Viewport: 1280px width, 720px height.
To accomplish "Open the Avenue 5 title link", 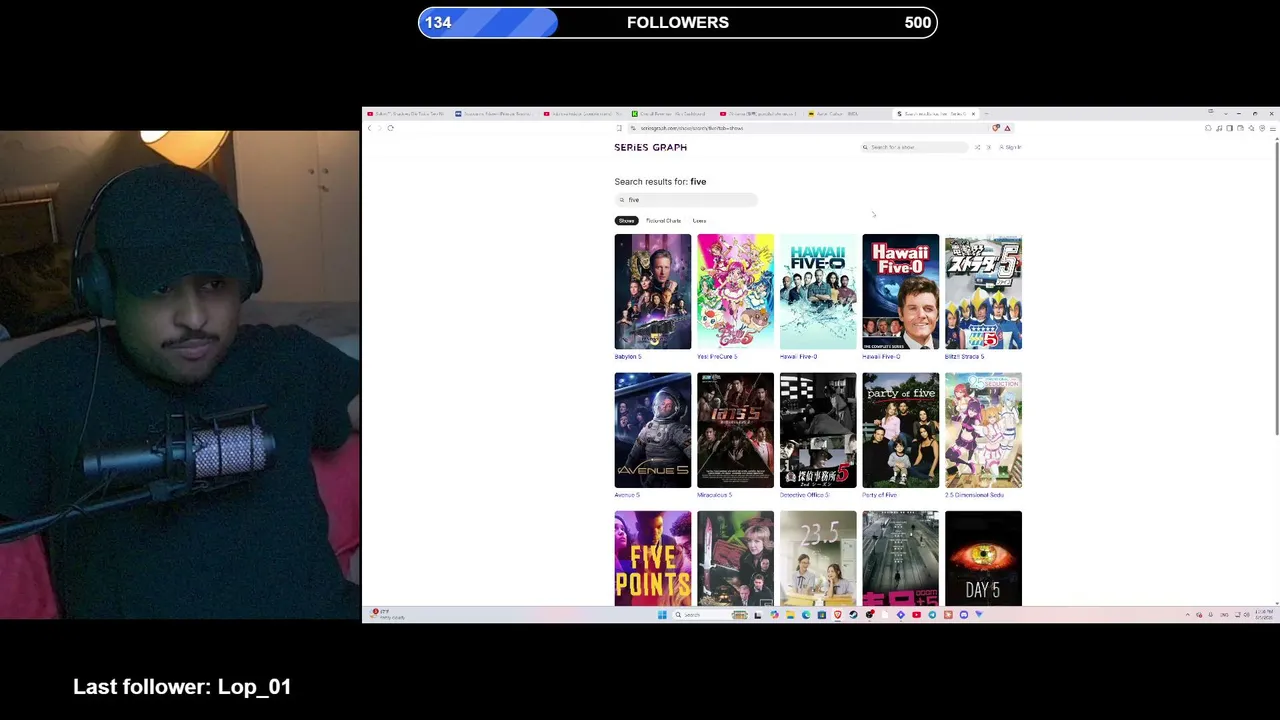I will click(x=627, y=495).
